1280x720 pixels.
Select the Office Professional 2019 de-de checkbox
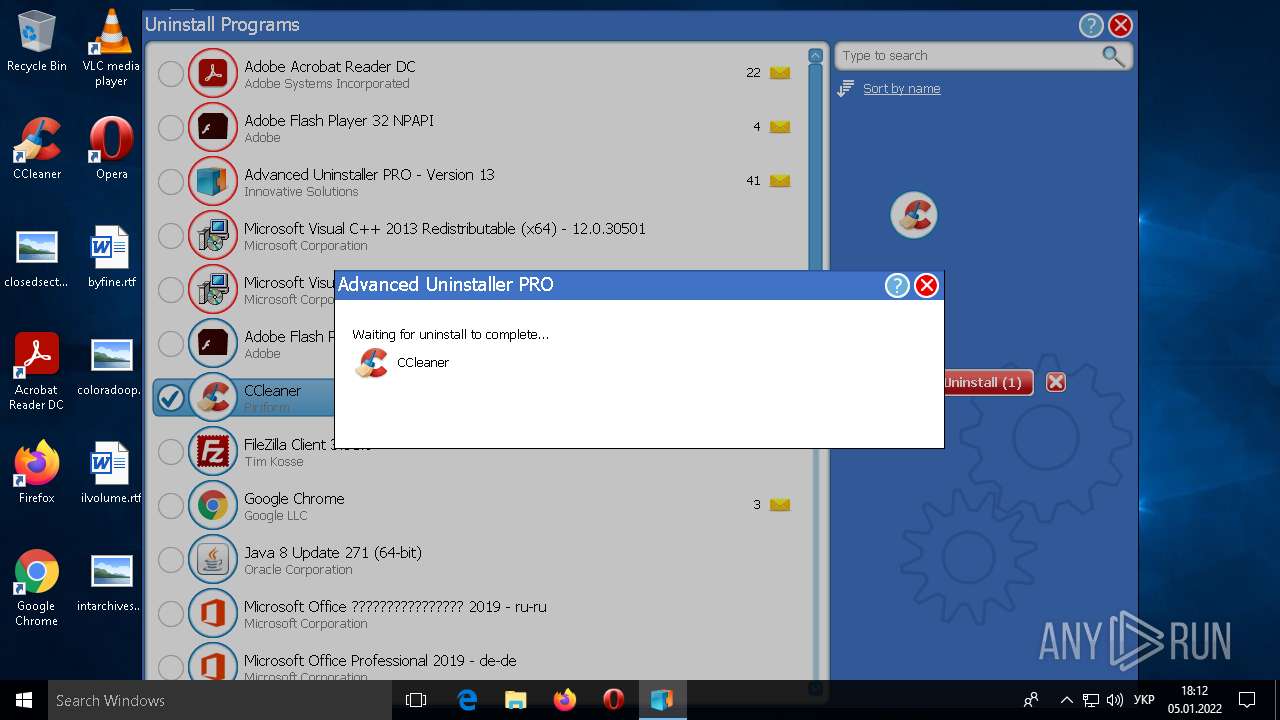171,666
